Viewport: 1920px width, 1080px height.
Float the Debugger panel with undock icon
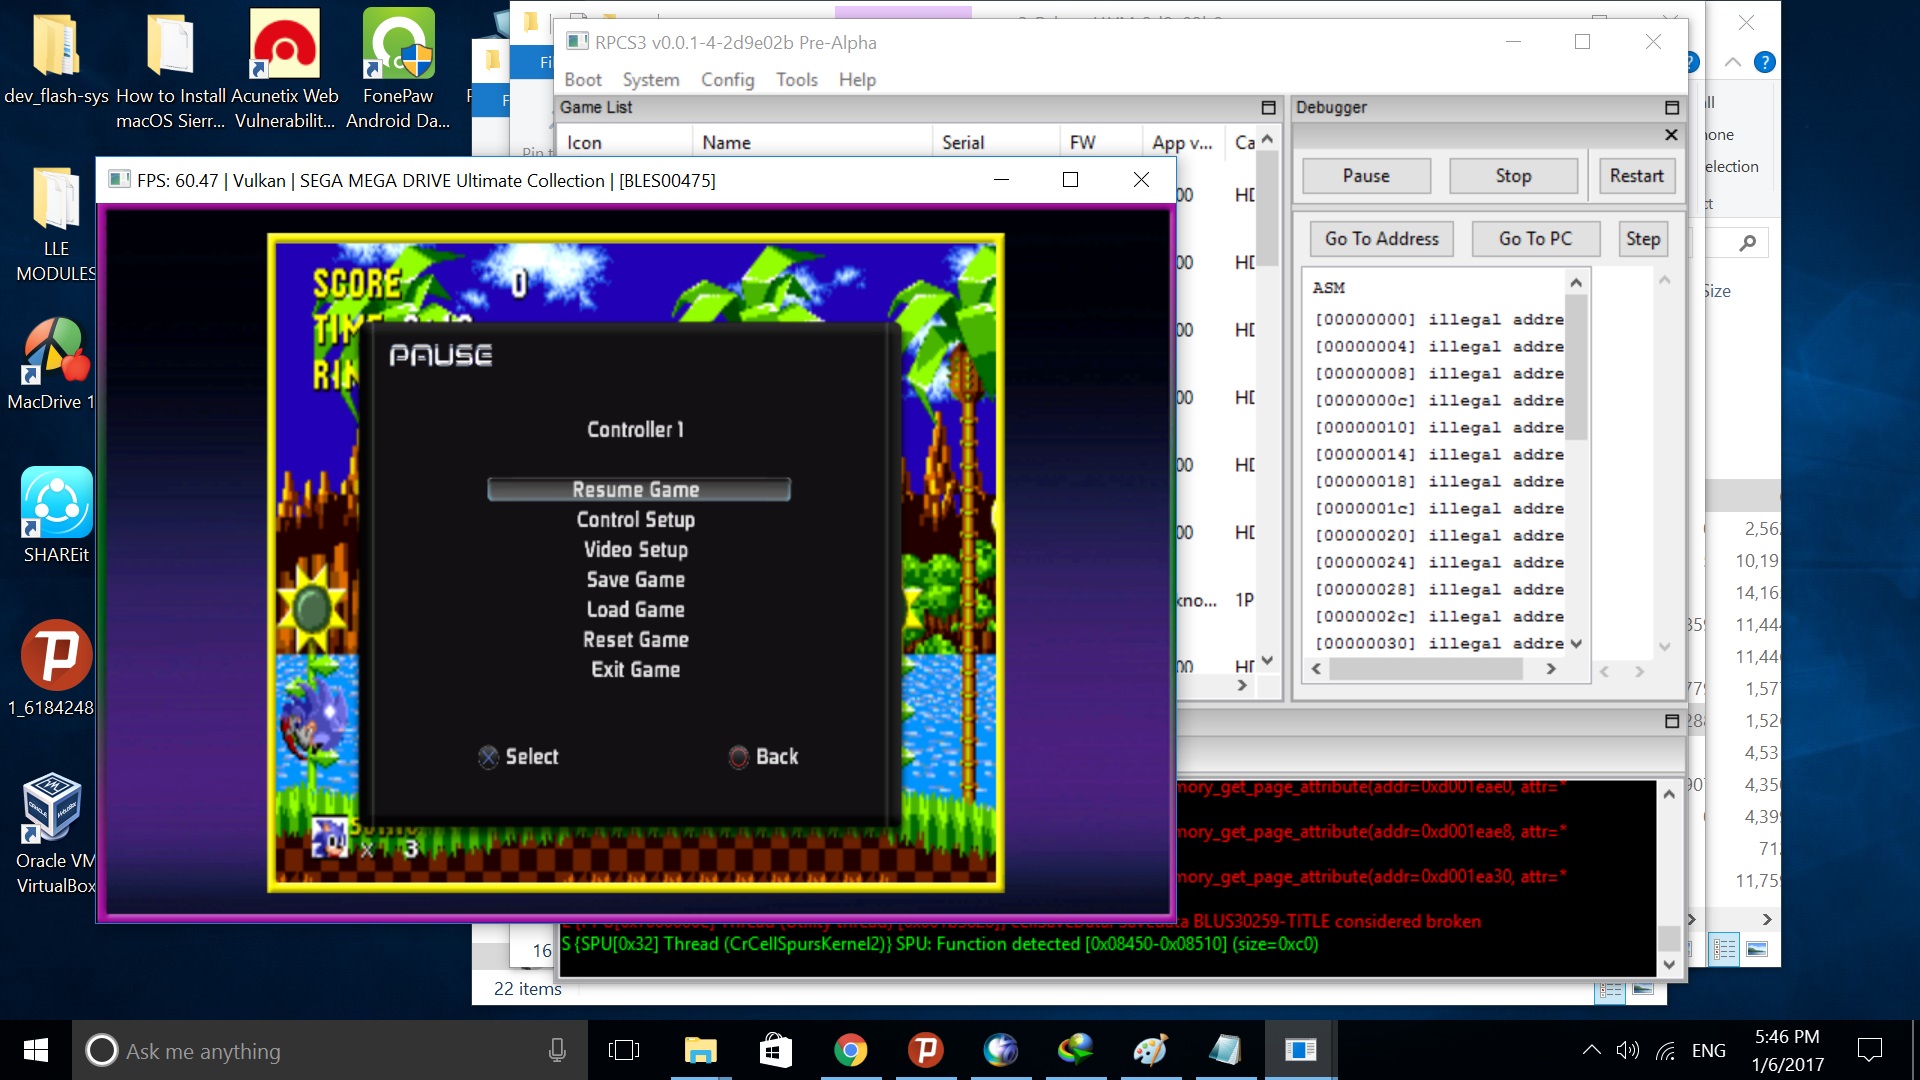point(1671,107)
